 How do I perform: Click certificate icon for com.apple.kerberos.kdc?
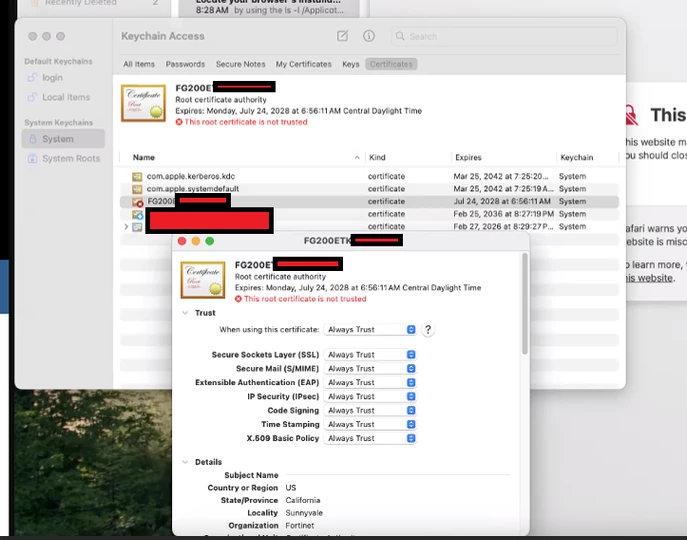(x=137, y=176)
